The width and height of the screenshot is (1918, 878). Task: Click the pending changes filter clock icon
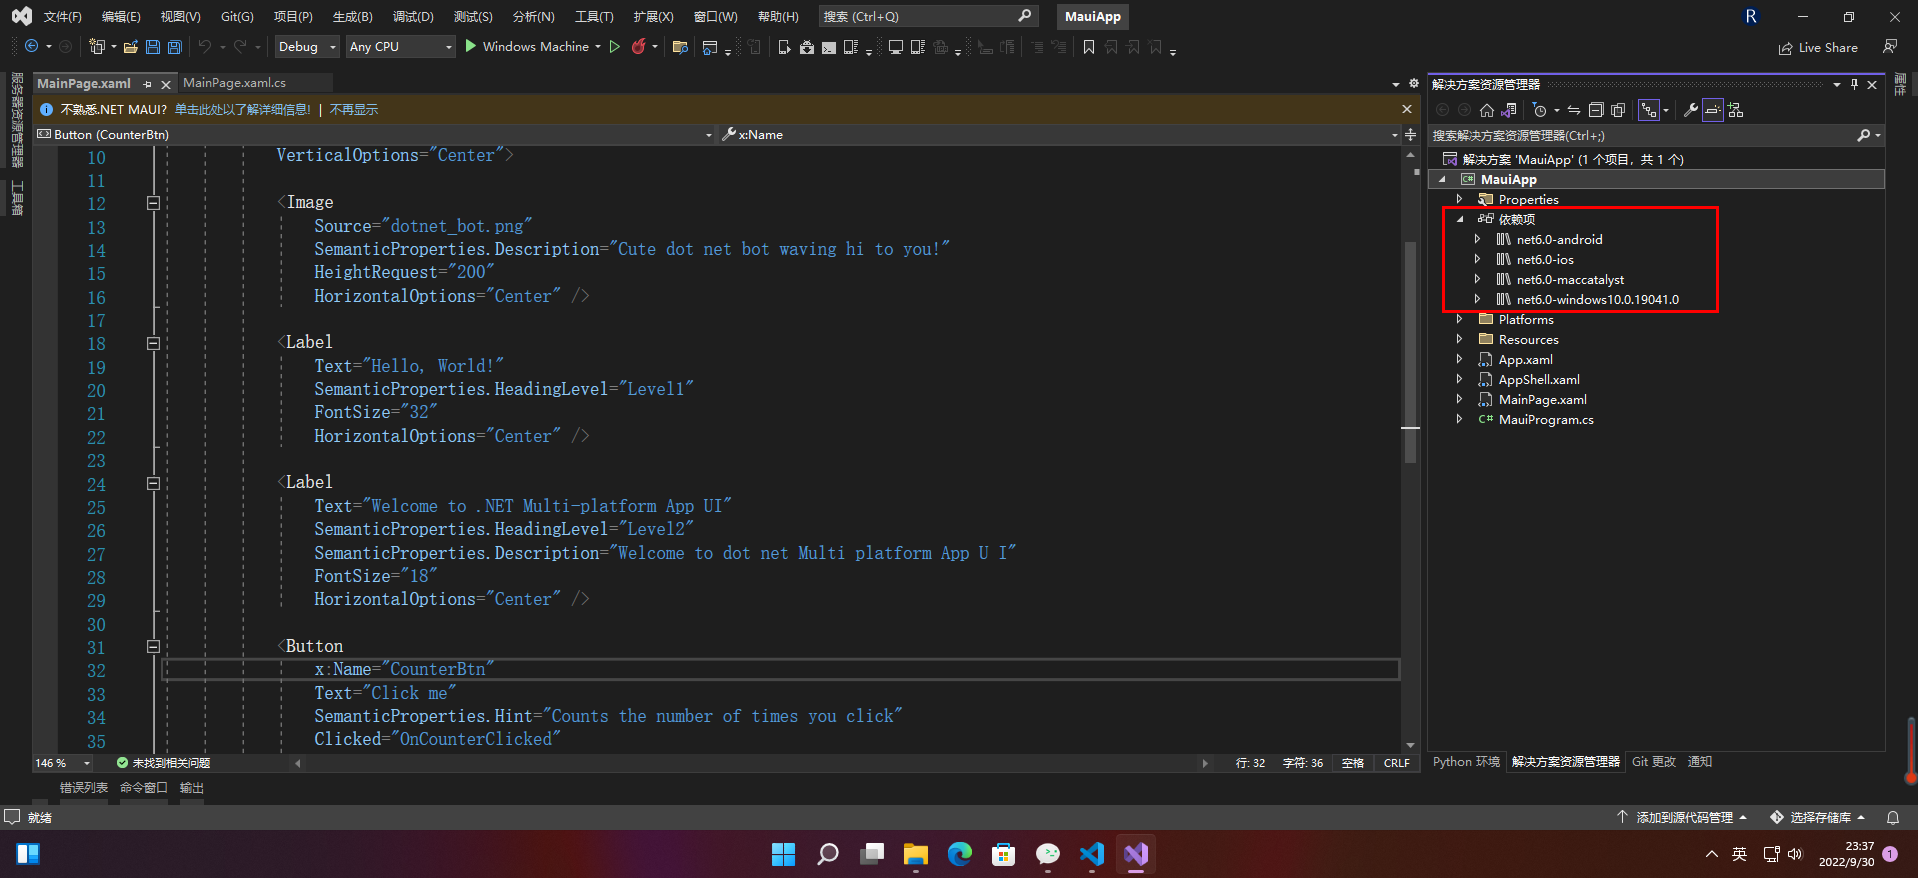pyautogui.click(x=1539, y=110)
